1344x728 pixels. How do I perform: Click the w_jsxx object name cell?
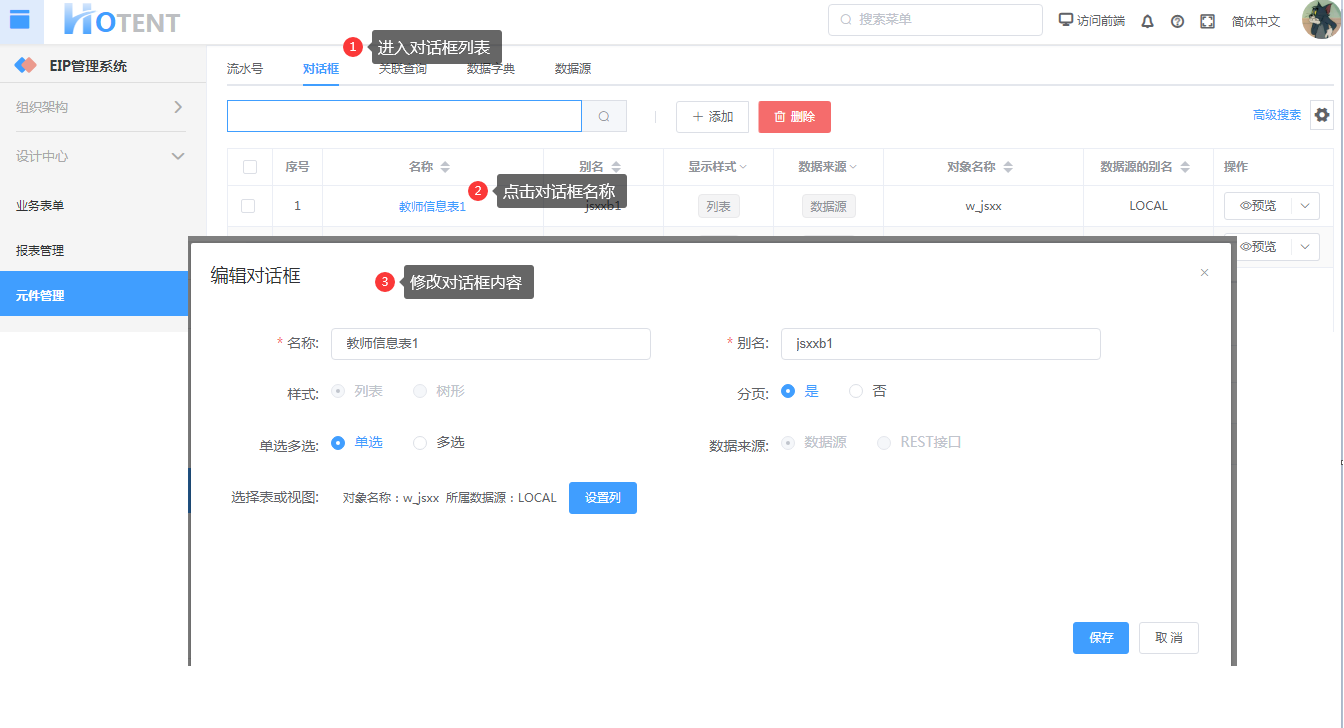(983, 206)
